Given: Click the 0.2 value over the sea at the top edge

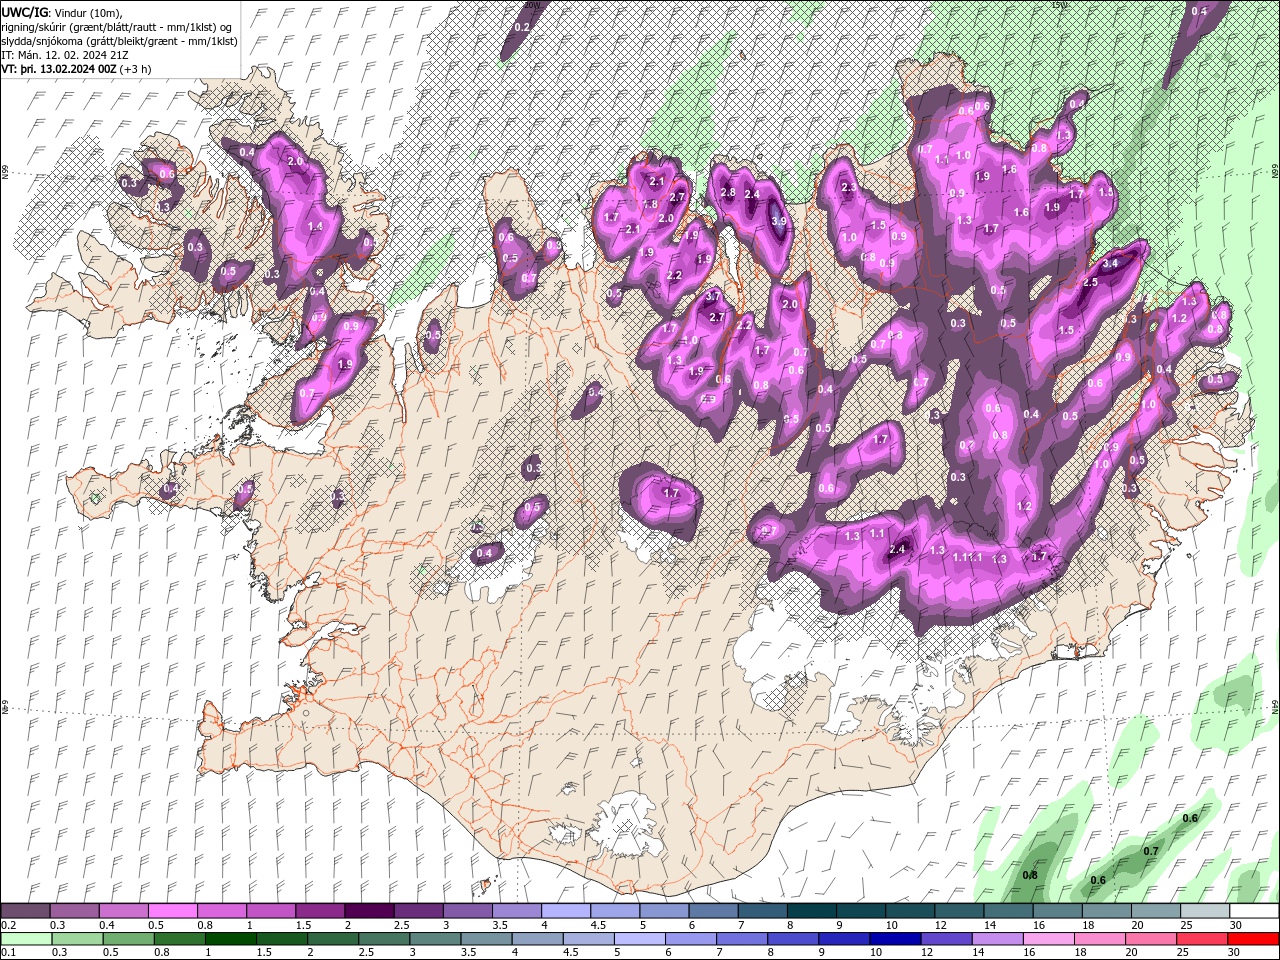Looking at the screenshot, I should (x=522, y=27).
